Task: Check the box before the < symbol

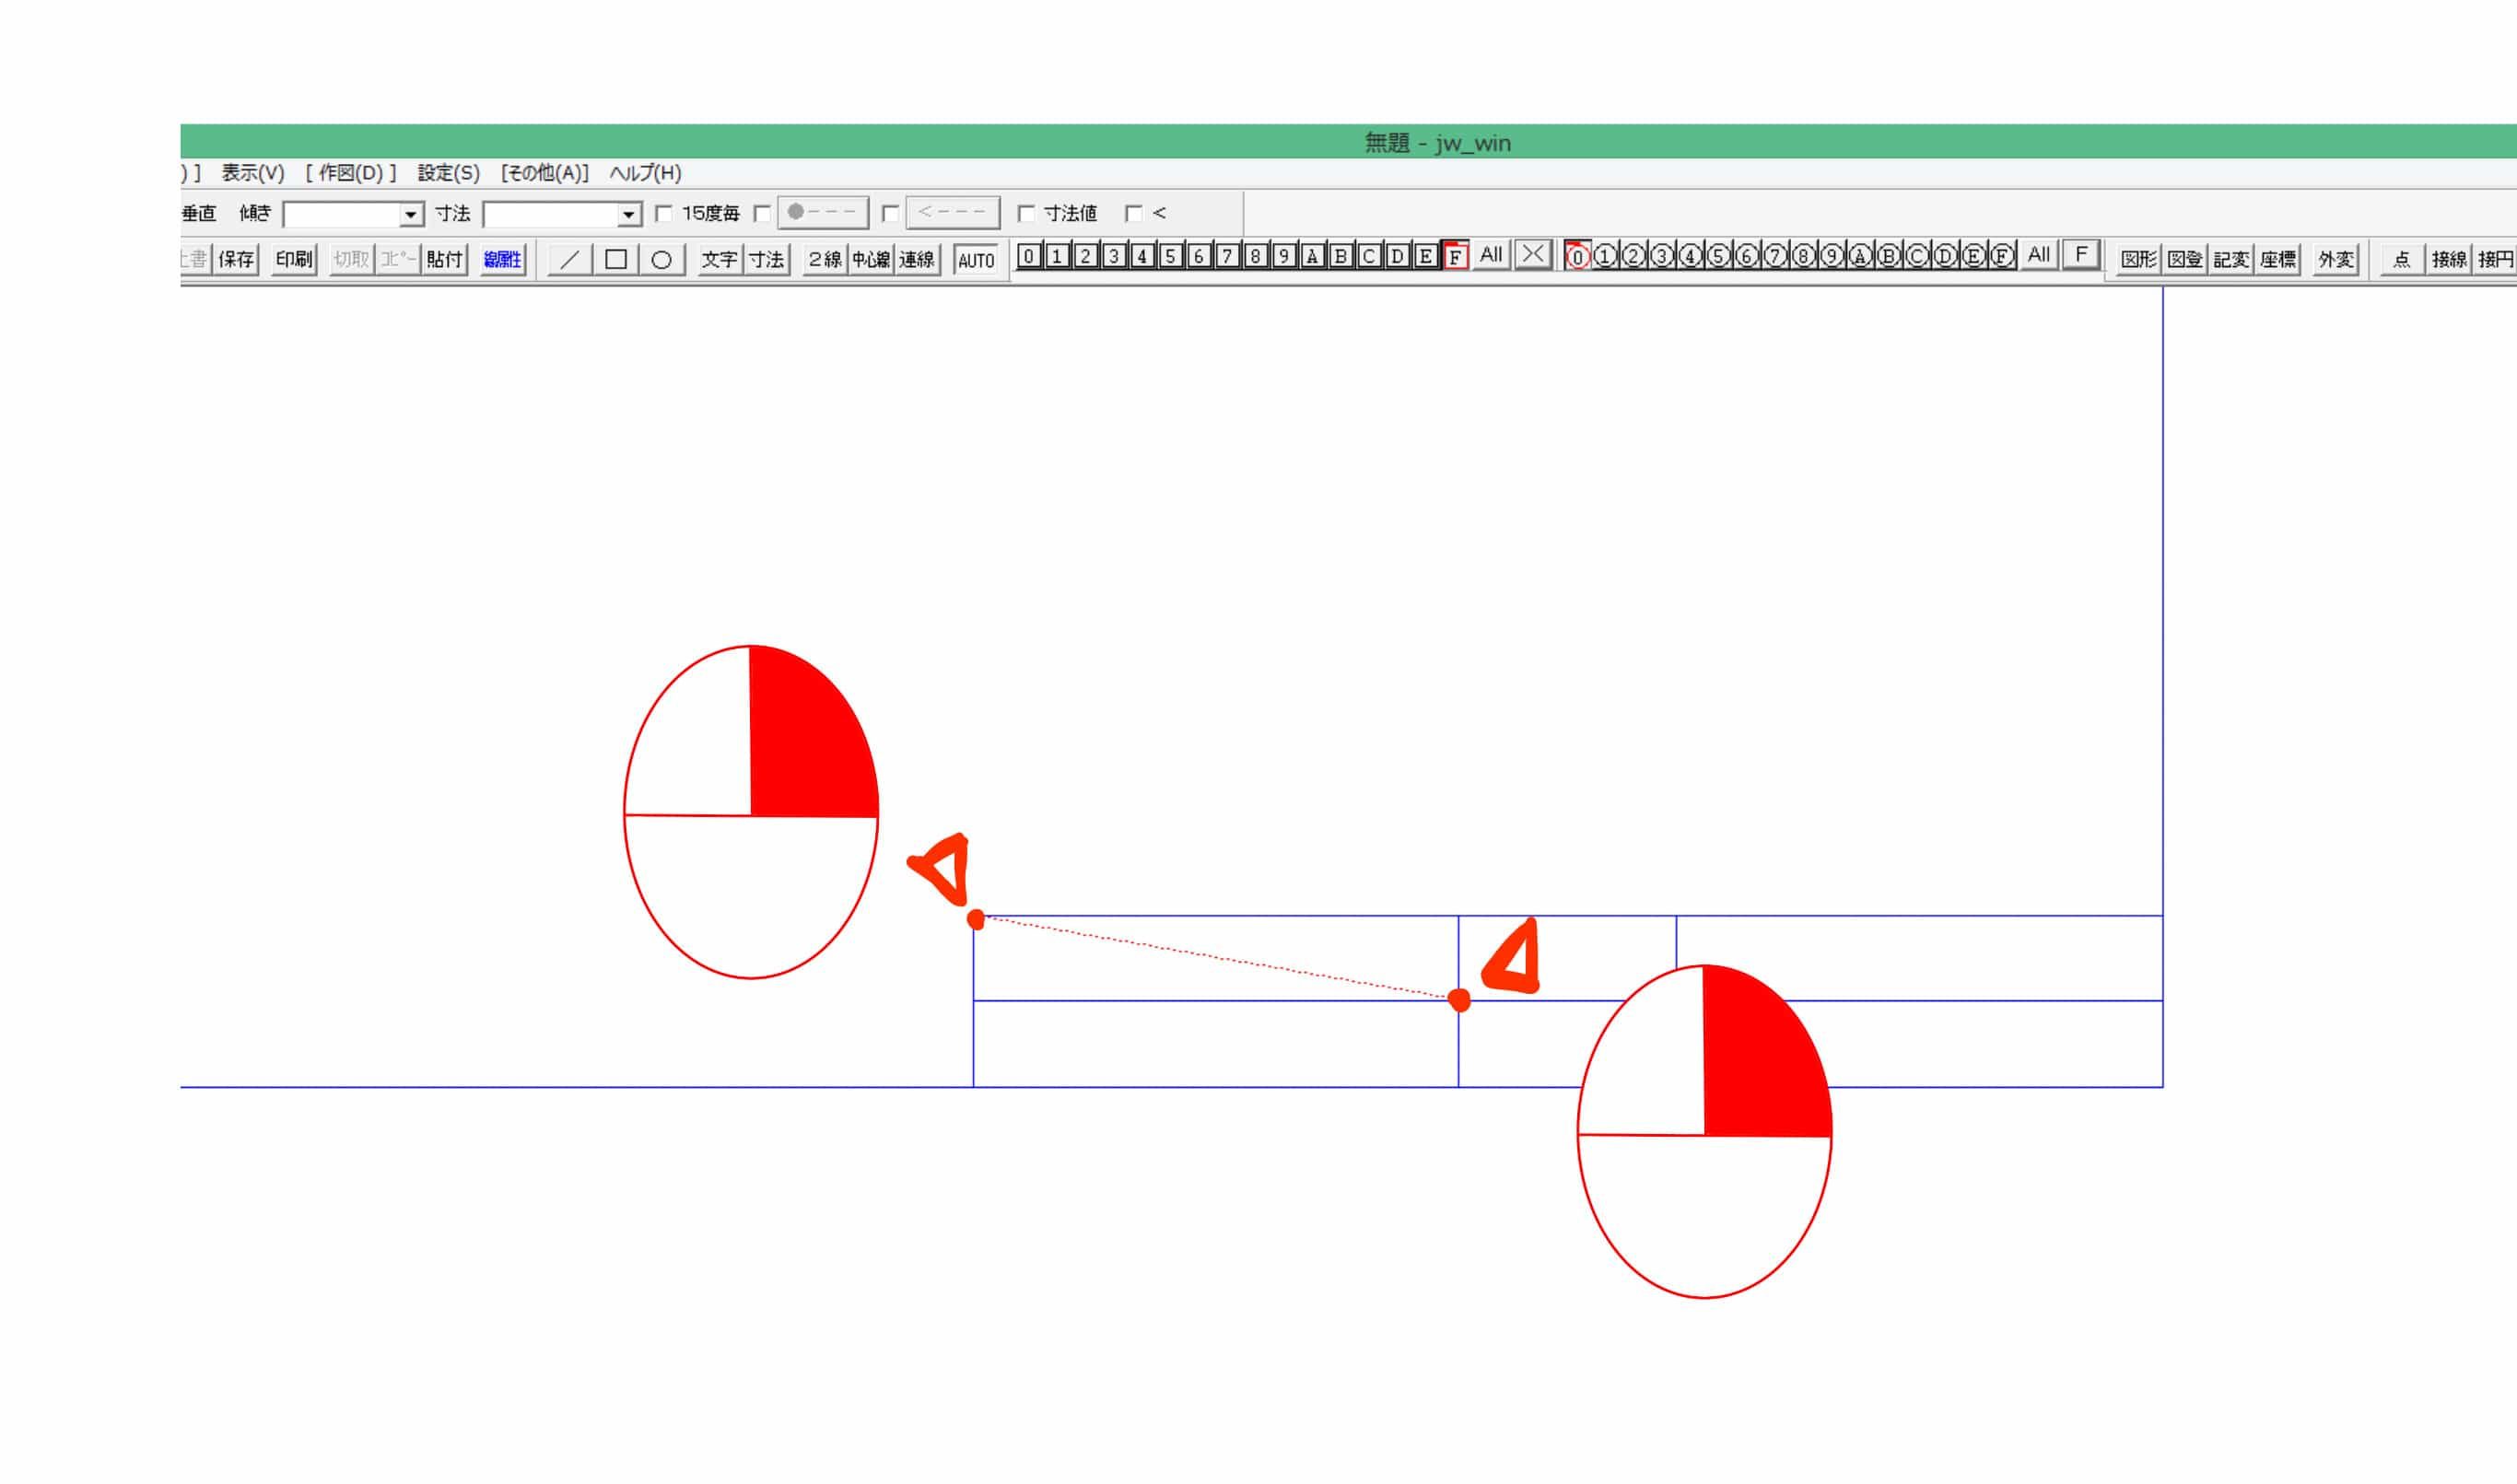Action: pyautogui.click(x=1133, y=214)
